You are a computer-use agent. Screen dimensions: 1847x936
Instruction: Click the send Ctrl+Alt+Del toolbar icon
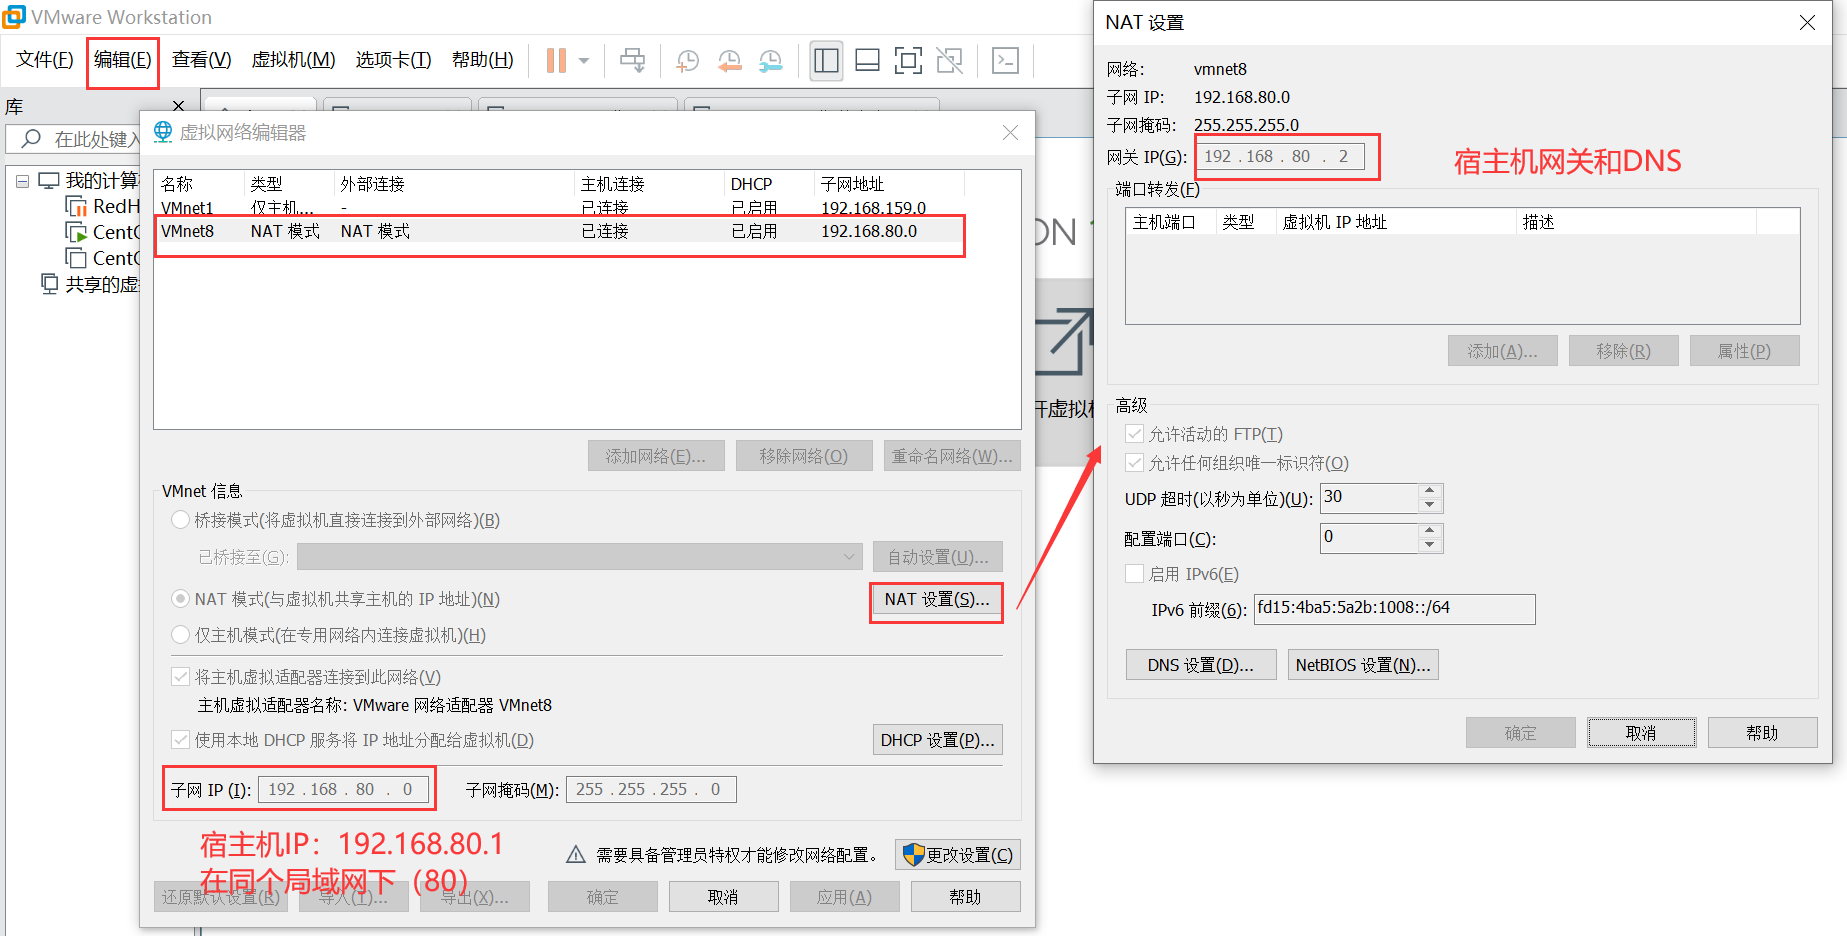pyautogui.click(x=632, y=61)
